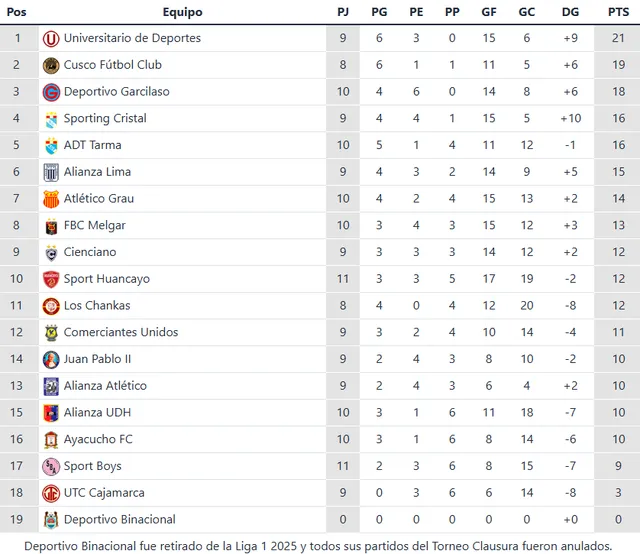The width and height of the screenshot is (640, 554).
Task: Select the Deportivo Garcilaso blue G crest
Action: tap(51, 92)
